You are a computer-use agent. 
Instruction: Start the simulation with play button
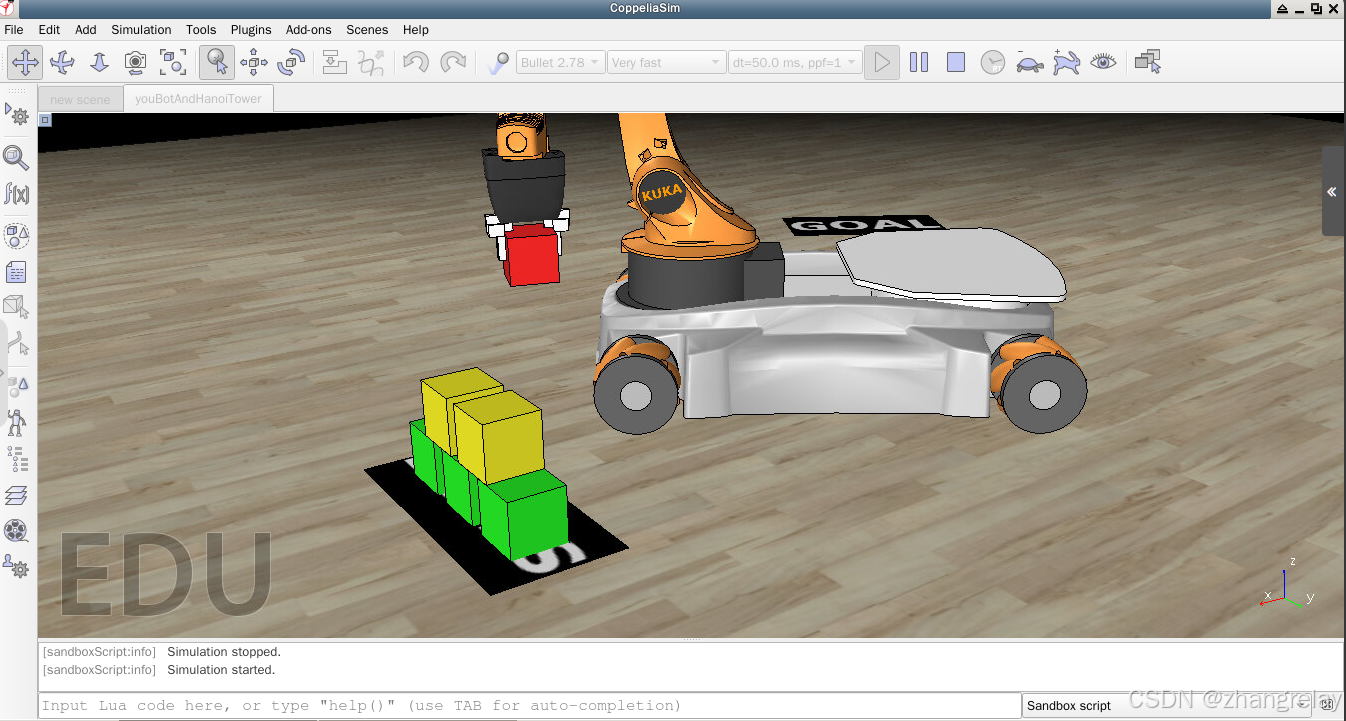tap(882, 62)
